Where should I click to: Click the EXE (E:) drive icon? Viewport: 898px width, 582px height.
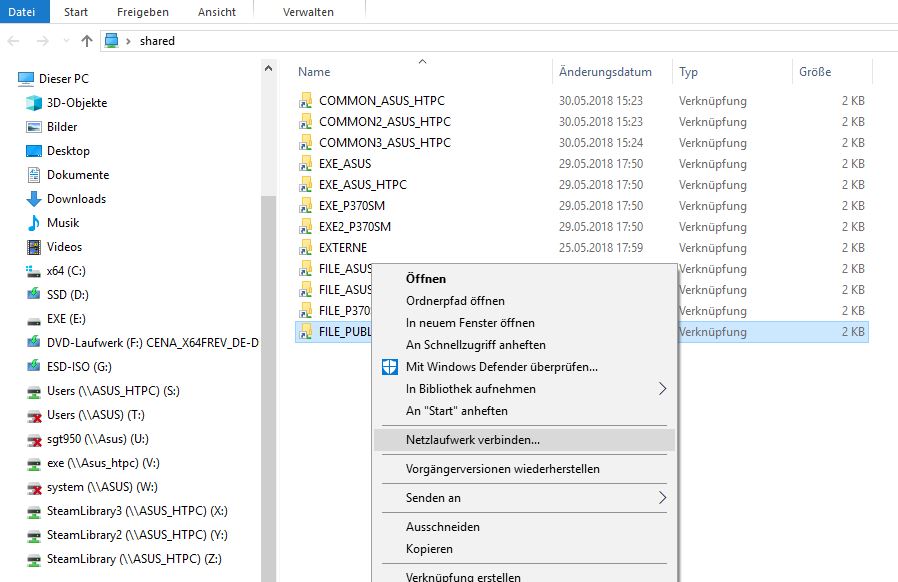pos(34,320)
